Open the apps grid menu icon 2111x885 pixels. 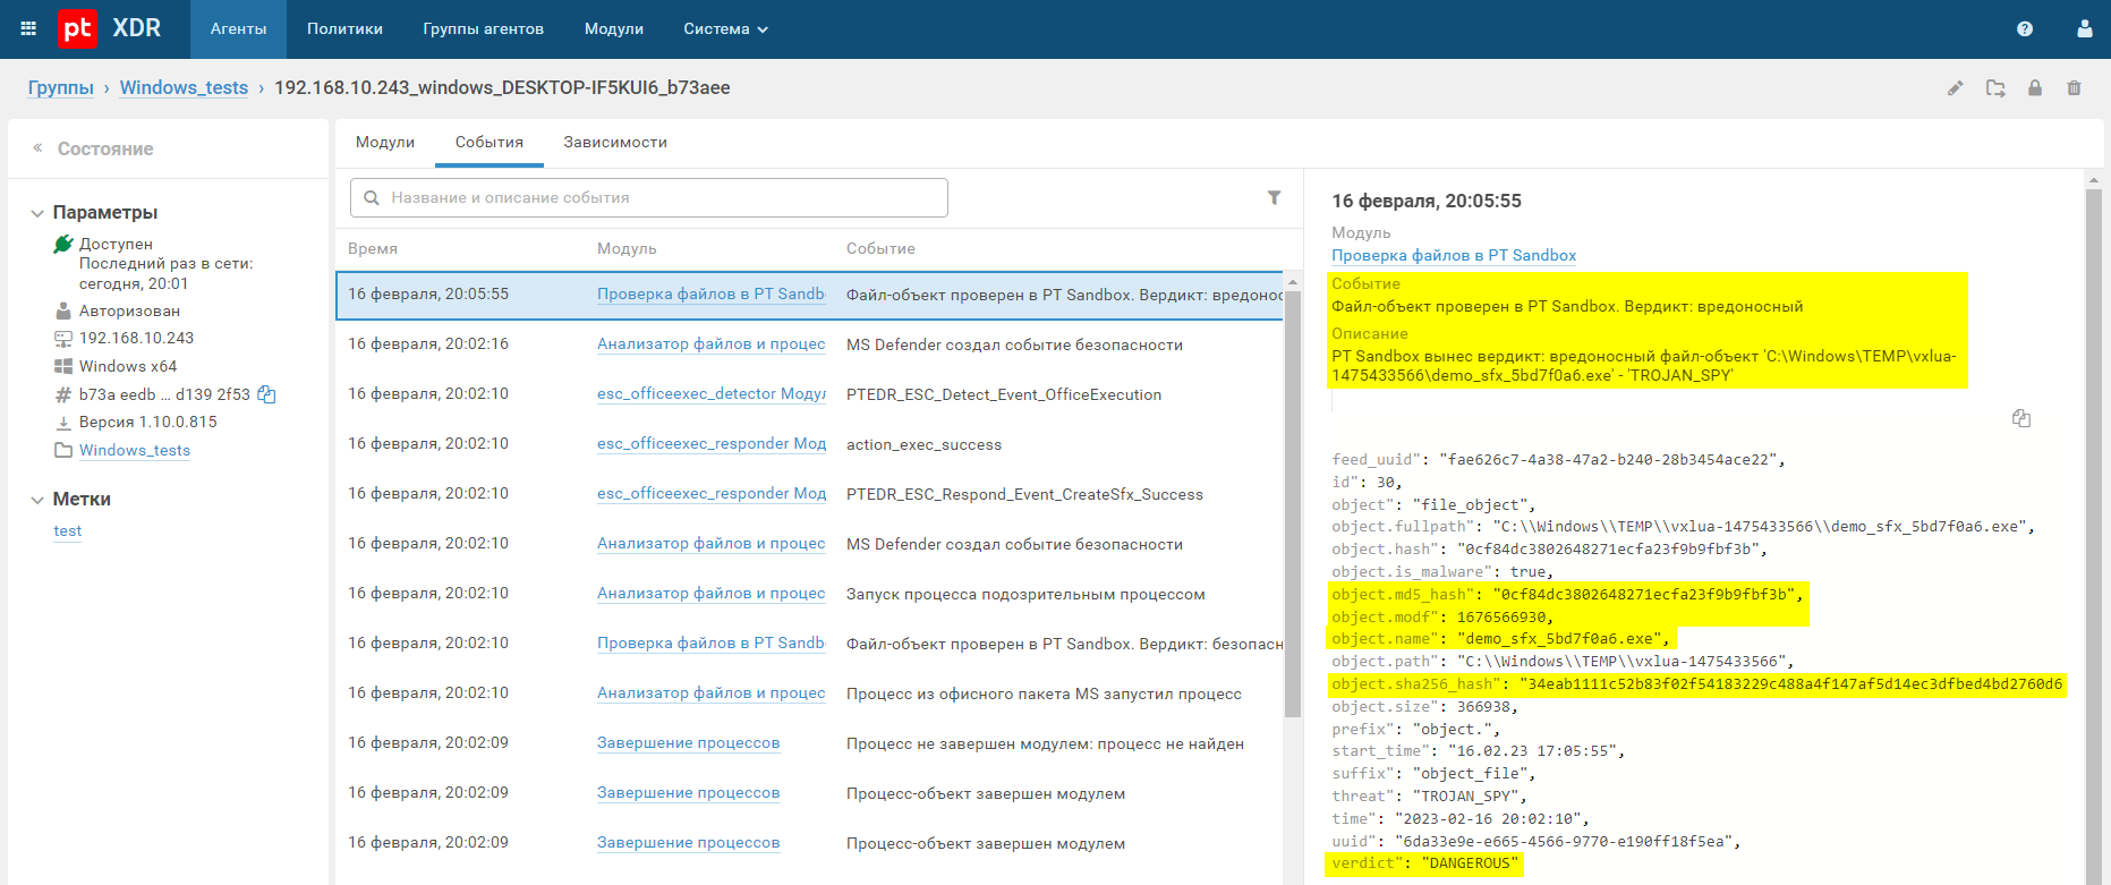pyautogui.click(x=28, y=29)
